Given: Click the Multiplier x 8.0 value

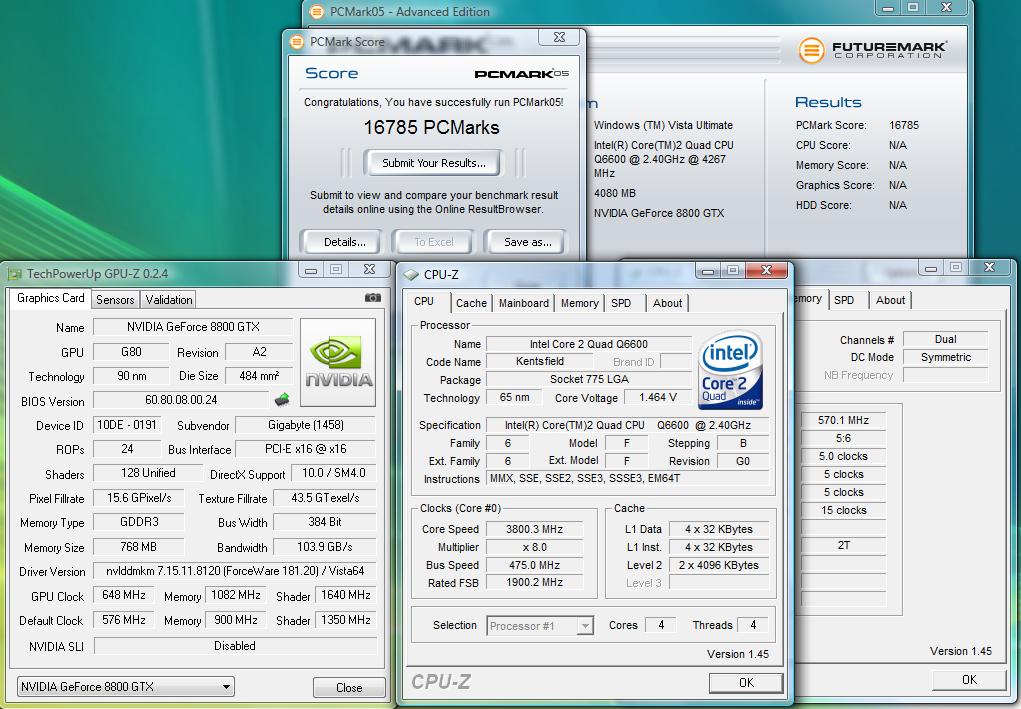Looking at the screenshot, I should pos(535,547).
